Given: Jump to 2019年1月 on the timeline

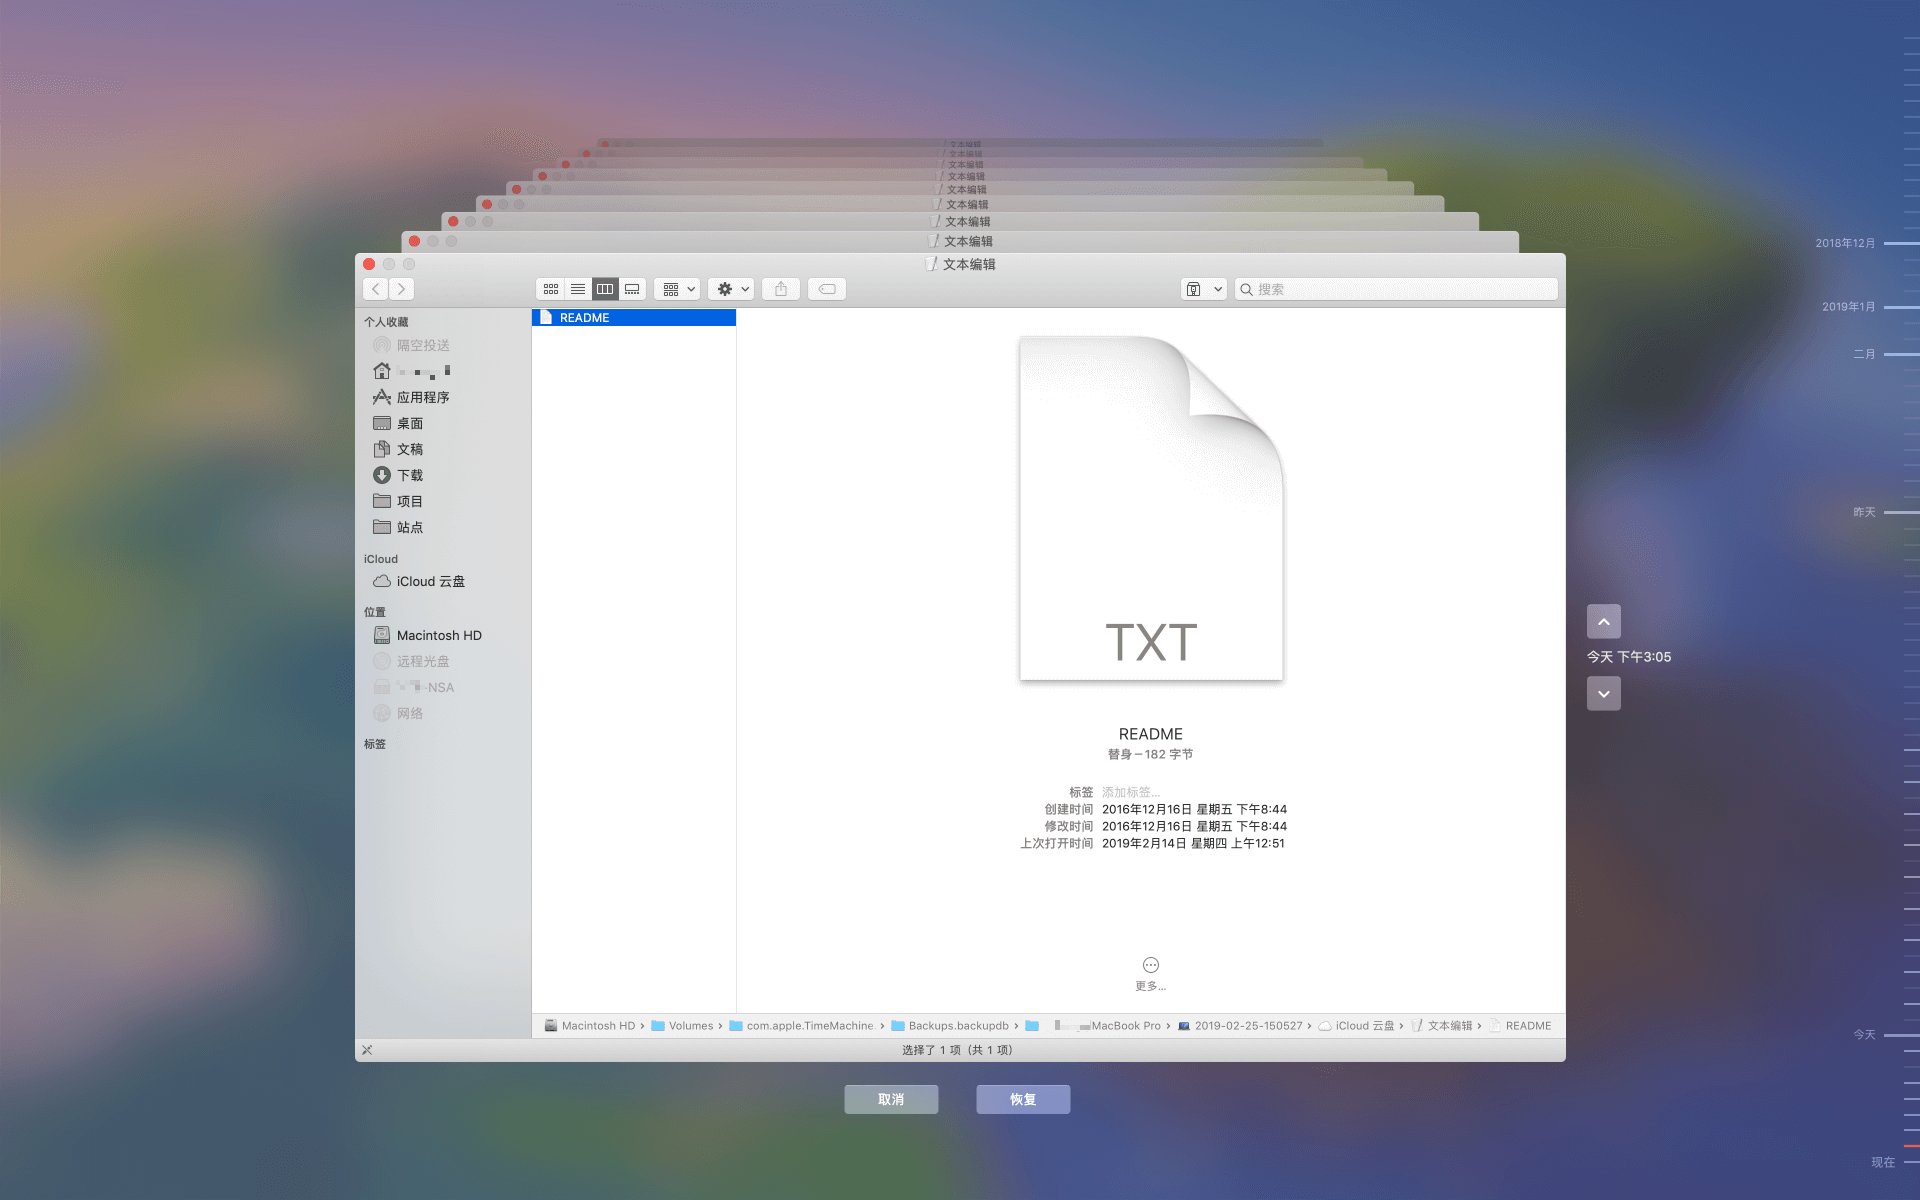Looking at the screenshot, I should tap(1869, 307).
